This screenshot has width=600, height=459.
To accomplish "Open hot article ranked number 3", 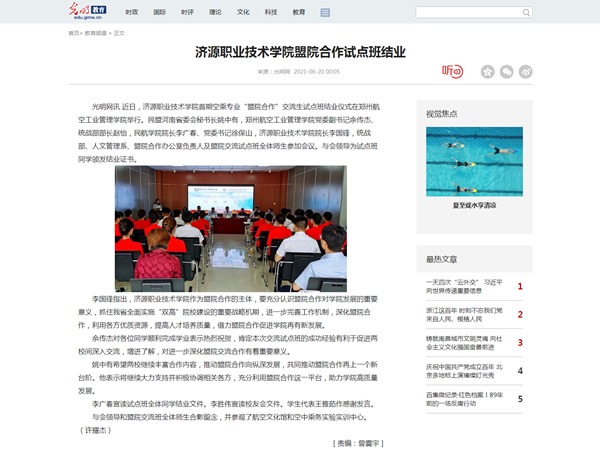I will [x=465, y=343].
